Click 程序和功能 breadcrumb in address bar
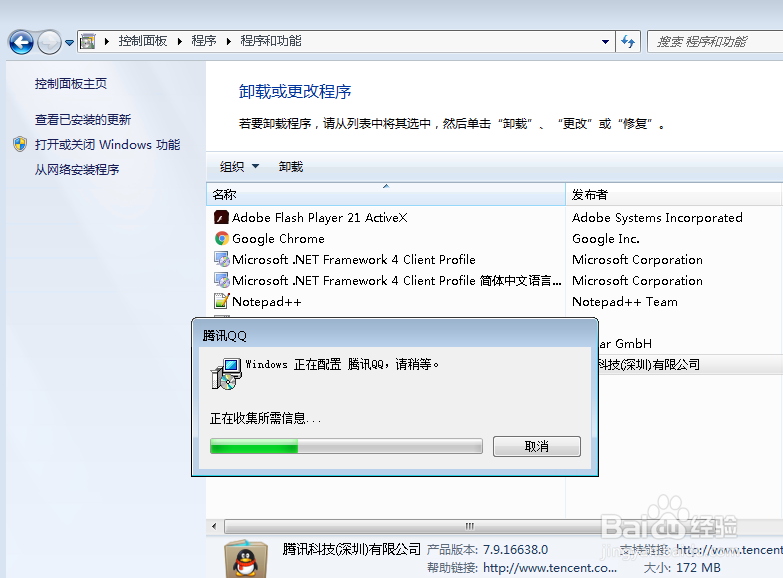The image size is (783, 578). click(271, 41)
